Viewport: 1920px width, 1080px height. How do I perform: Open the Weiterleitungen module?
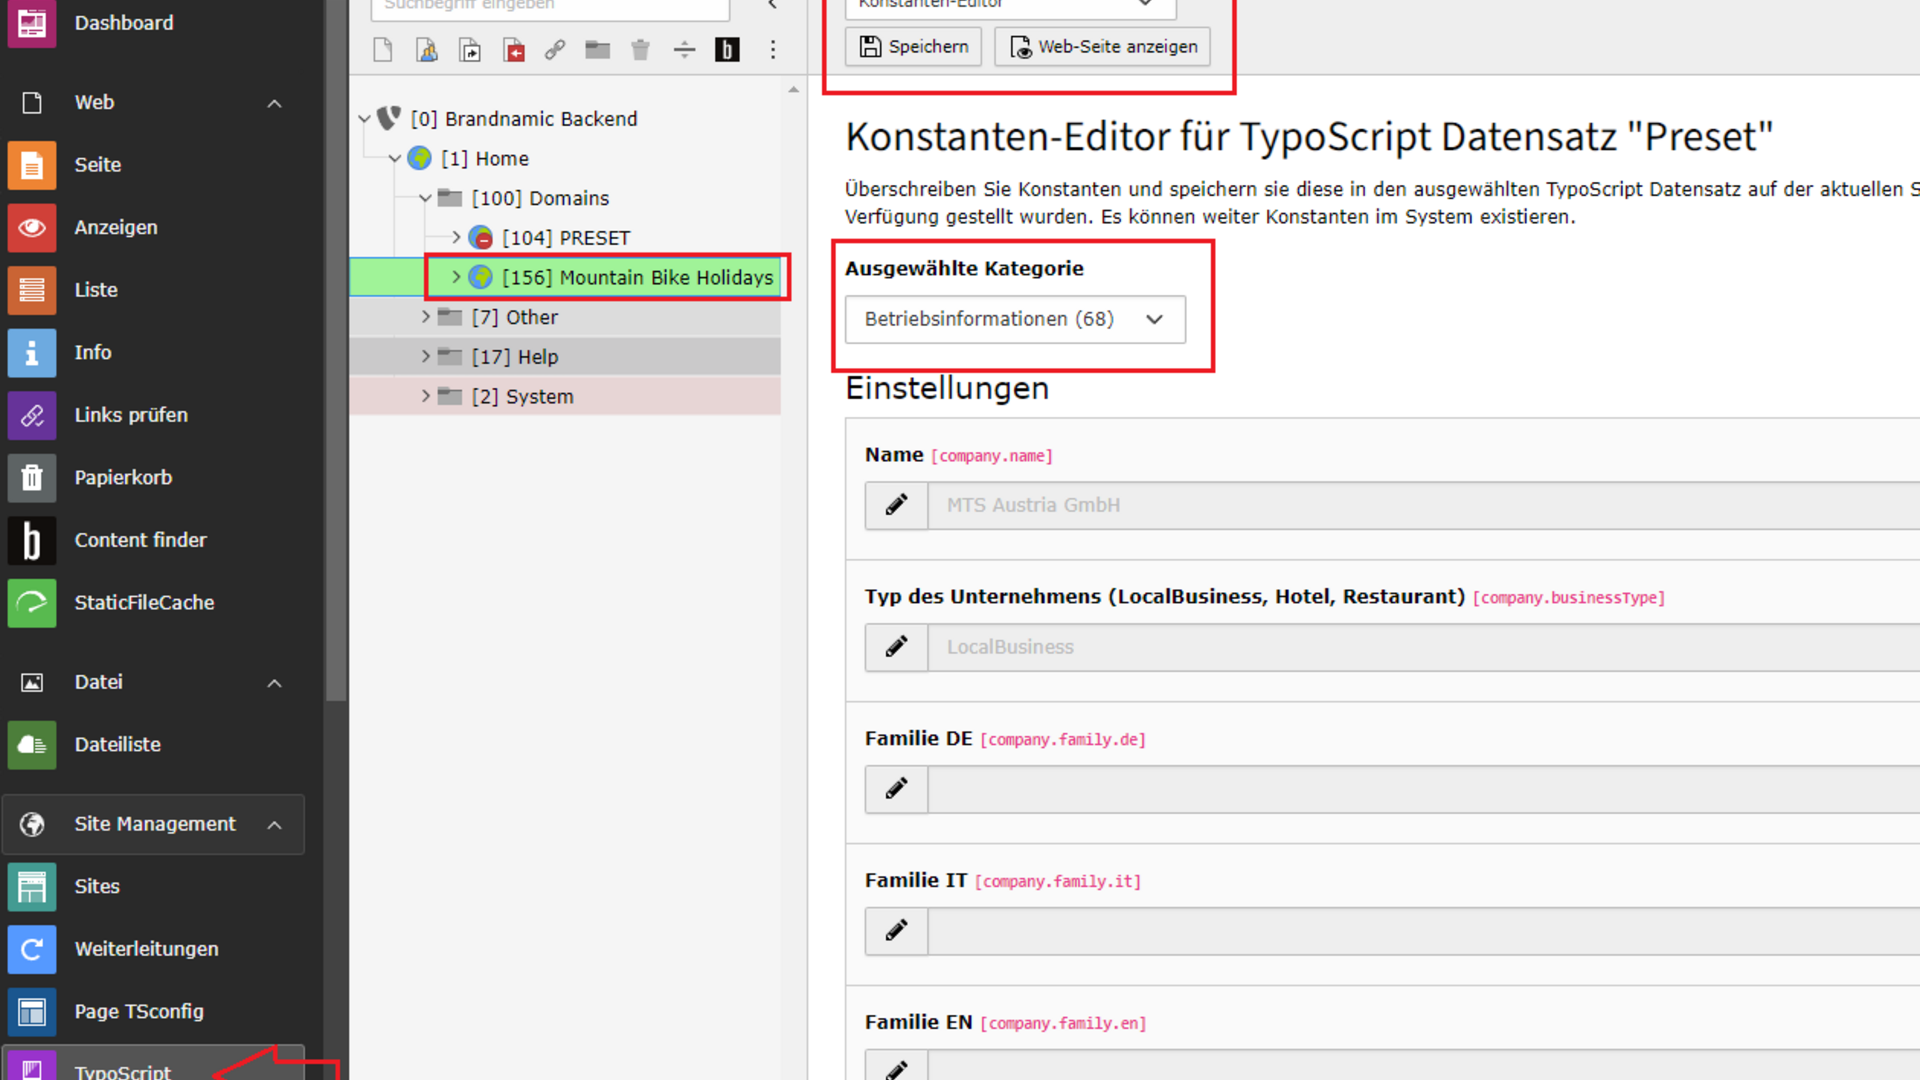[146, 949]
